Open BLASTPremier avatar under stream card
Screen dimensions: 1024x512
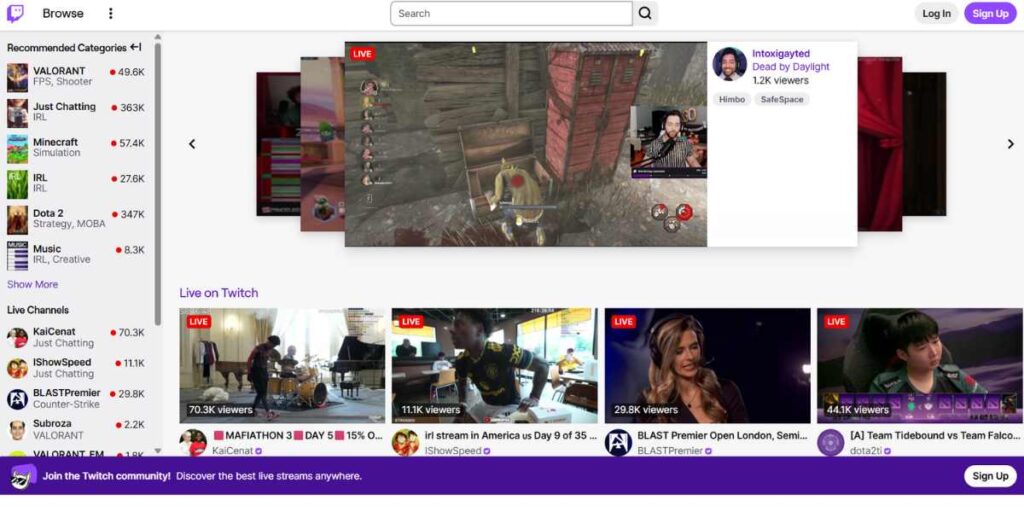(618, 442)
